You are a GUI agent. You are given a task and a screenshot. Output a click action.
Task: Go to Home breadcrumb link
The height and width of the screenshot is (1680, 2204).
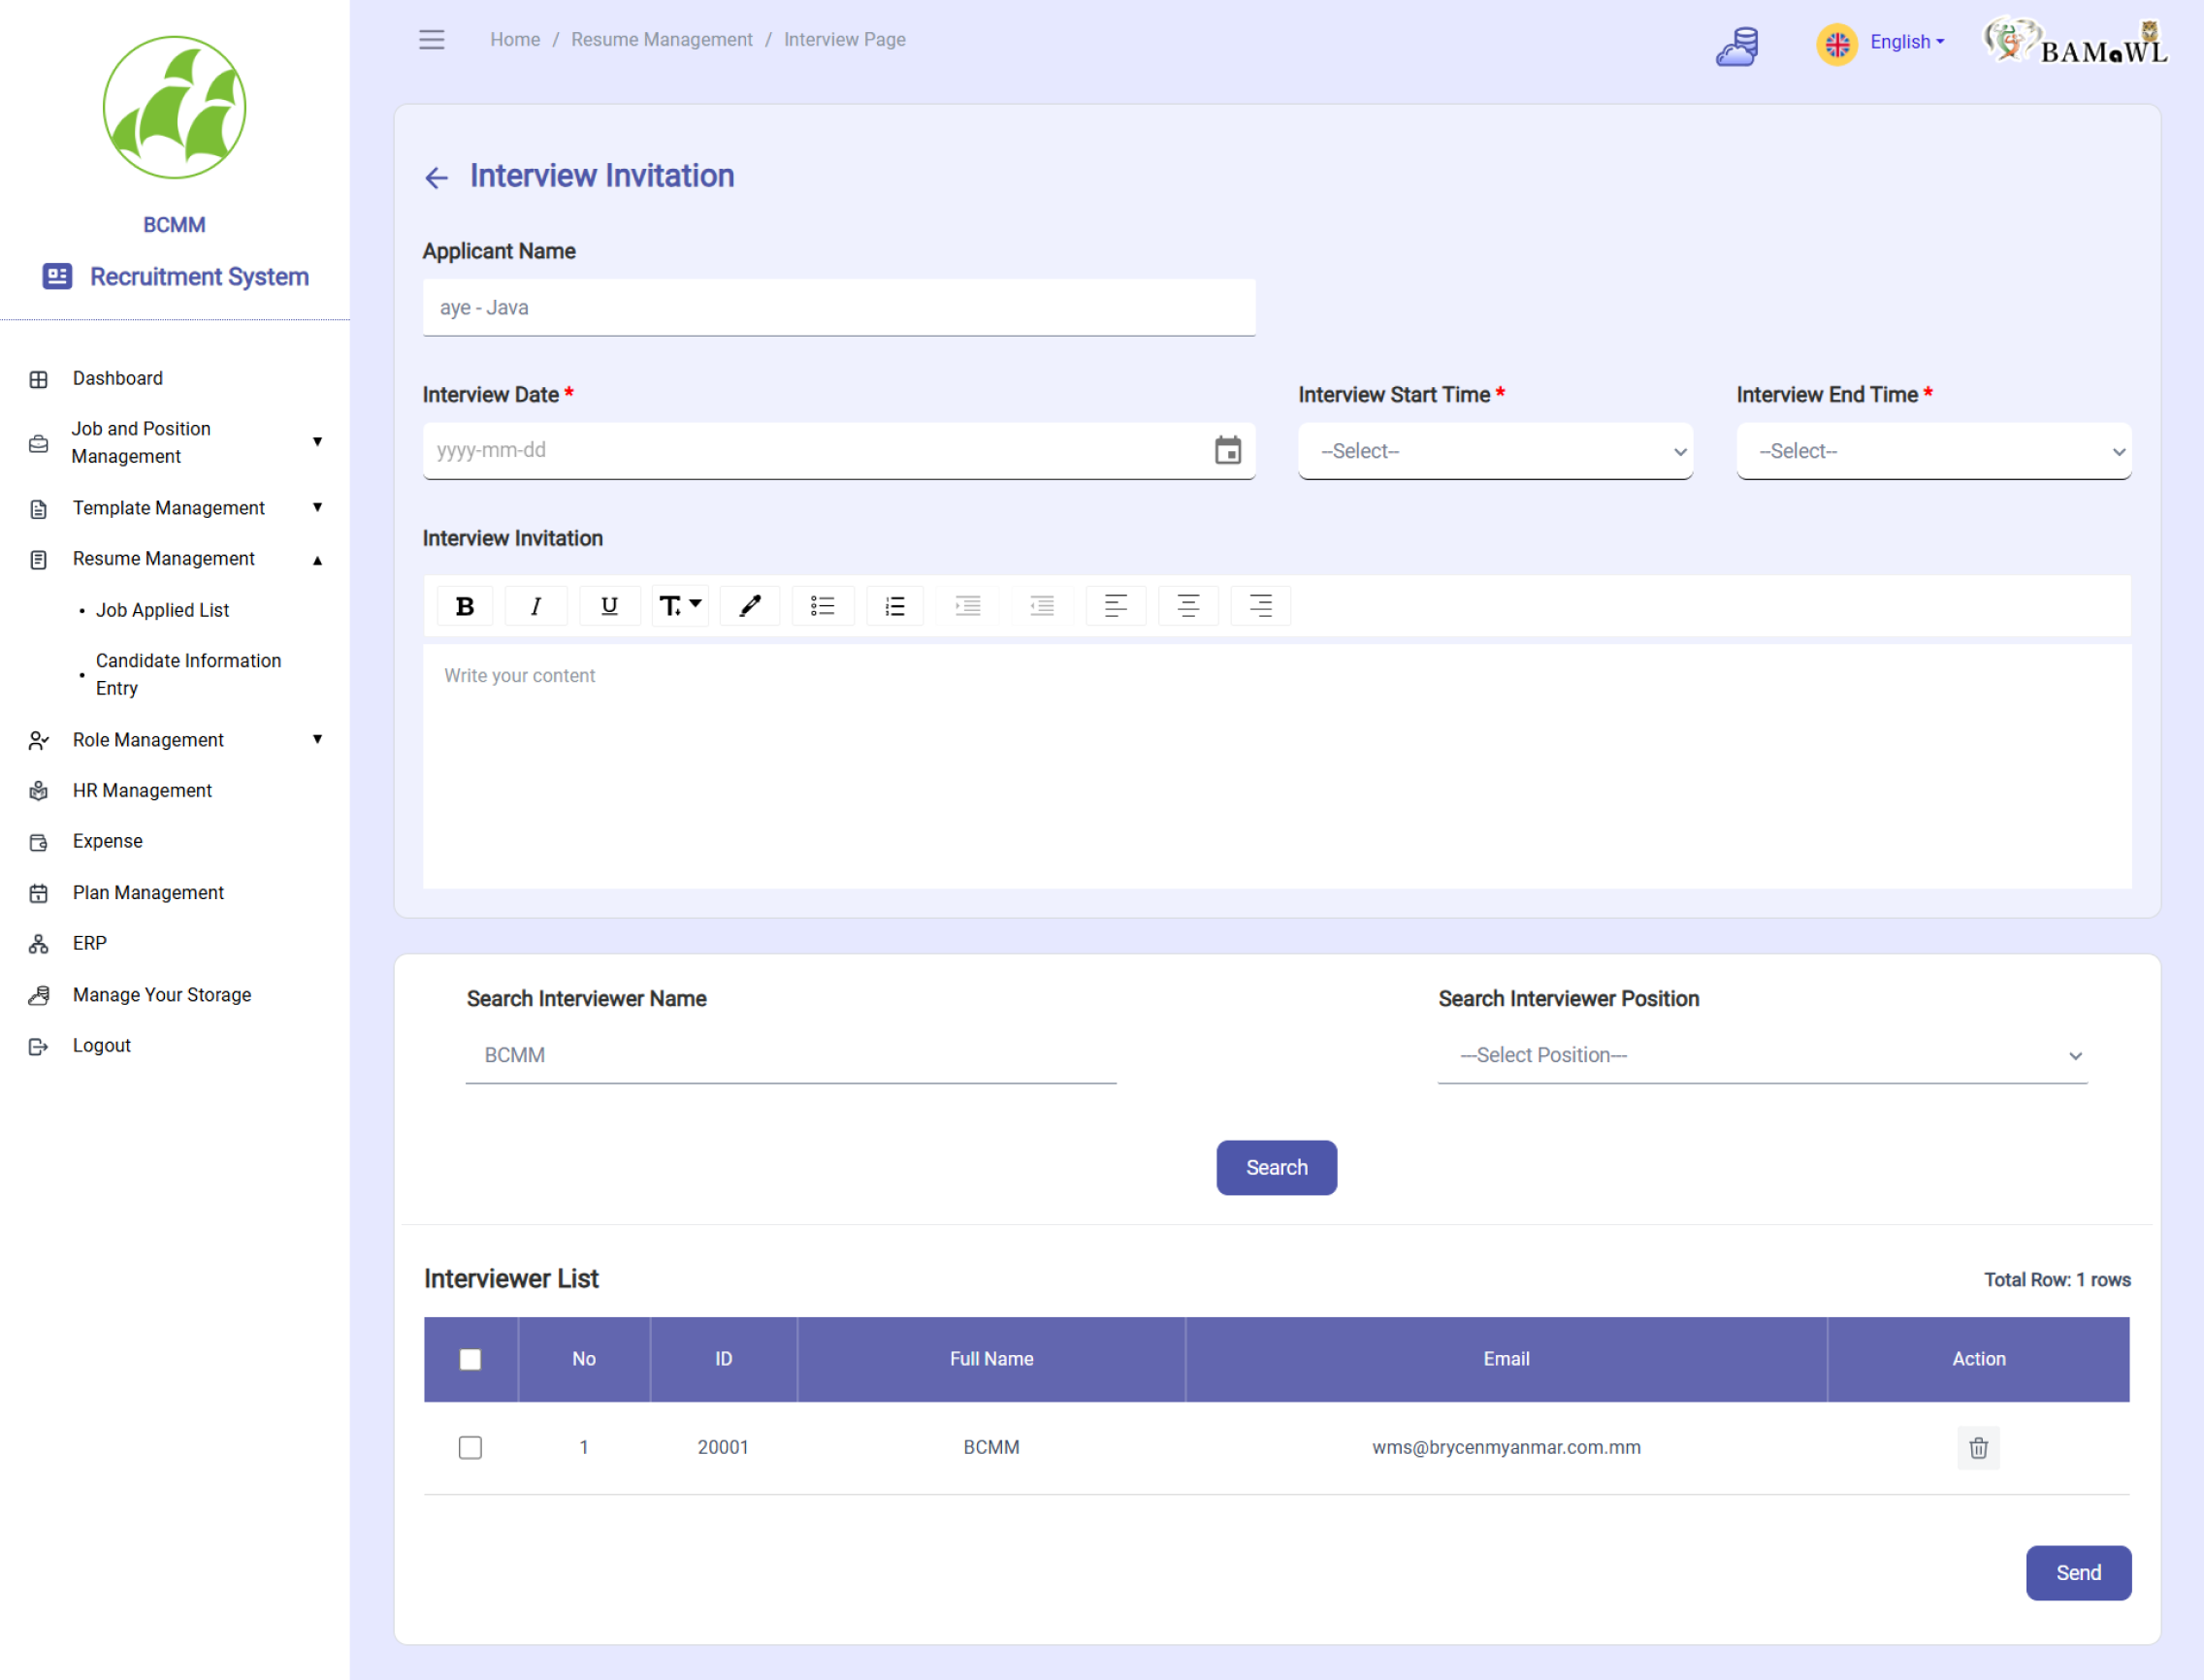[x=515, y=39]
